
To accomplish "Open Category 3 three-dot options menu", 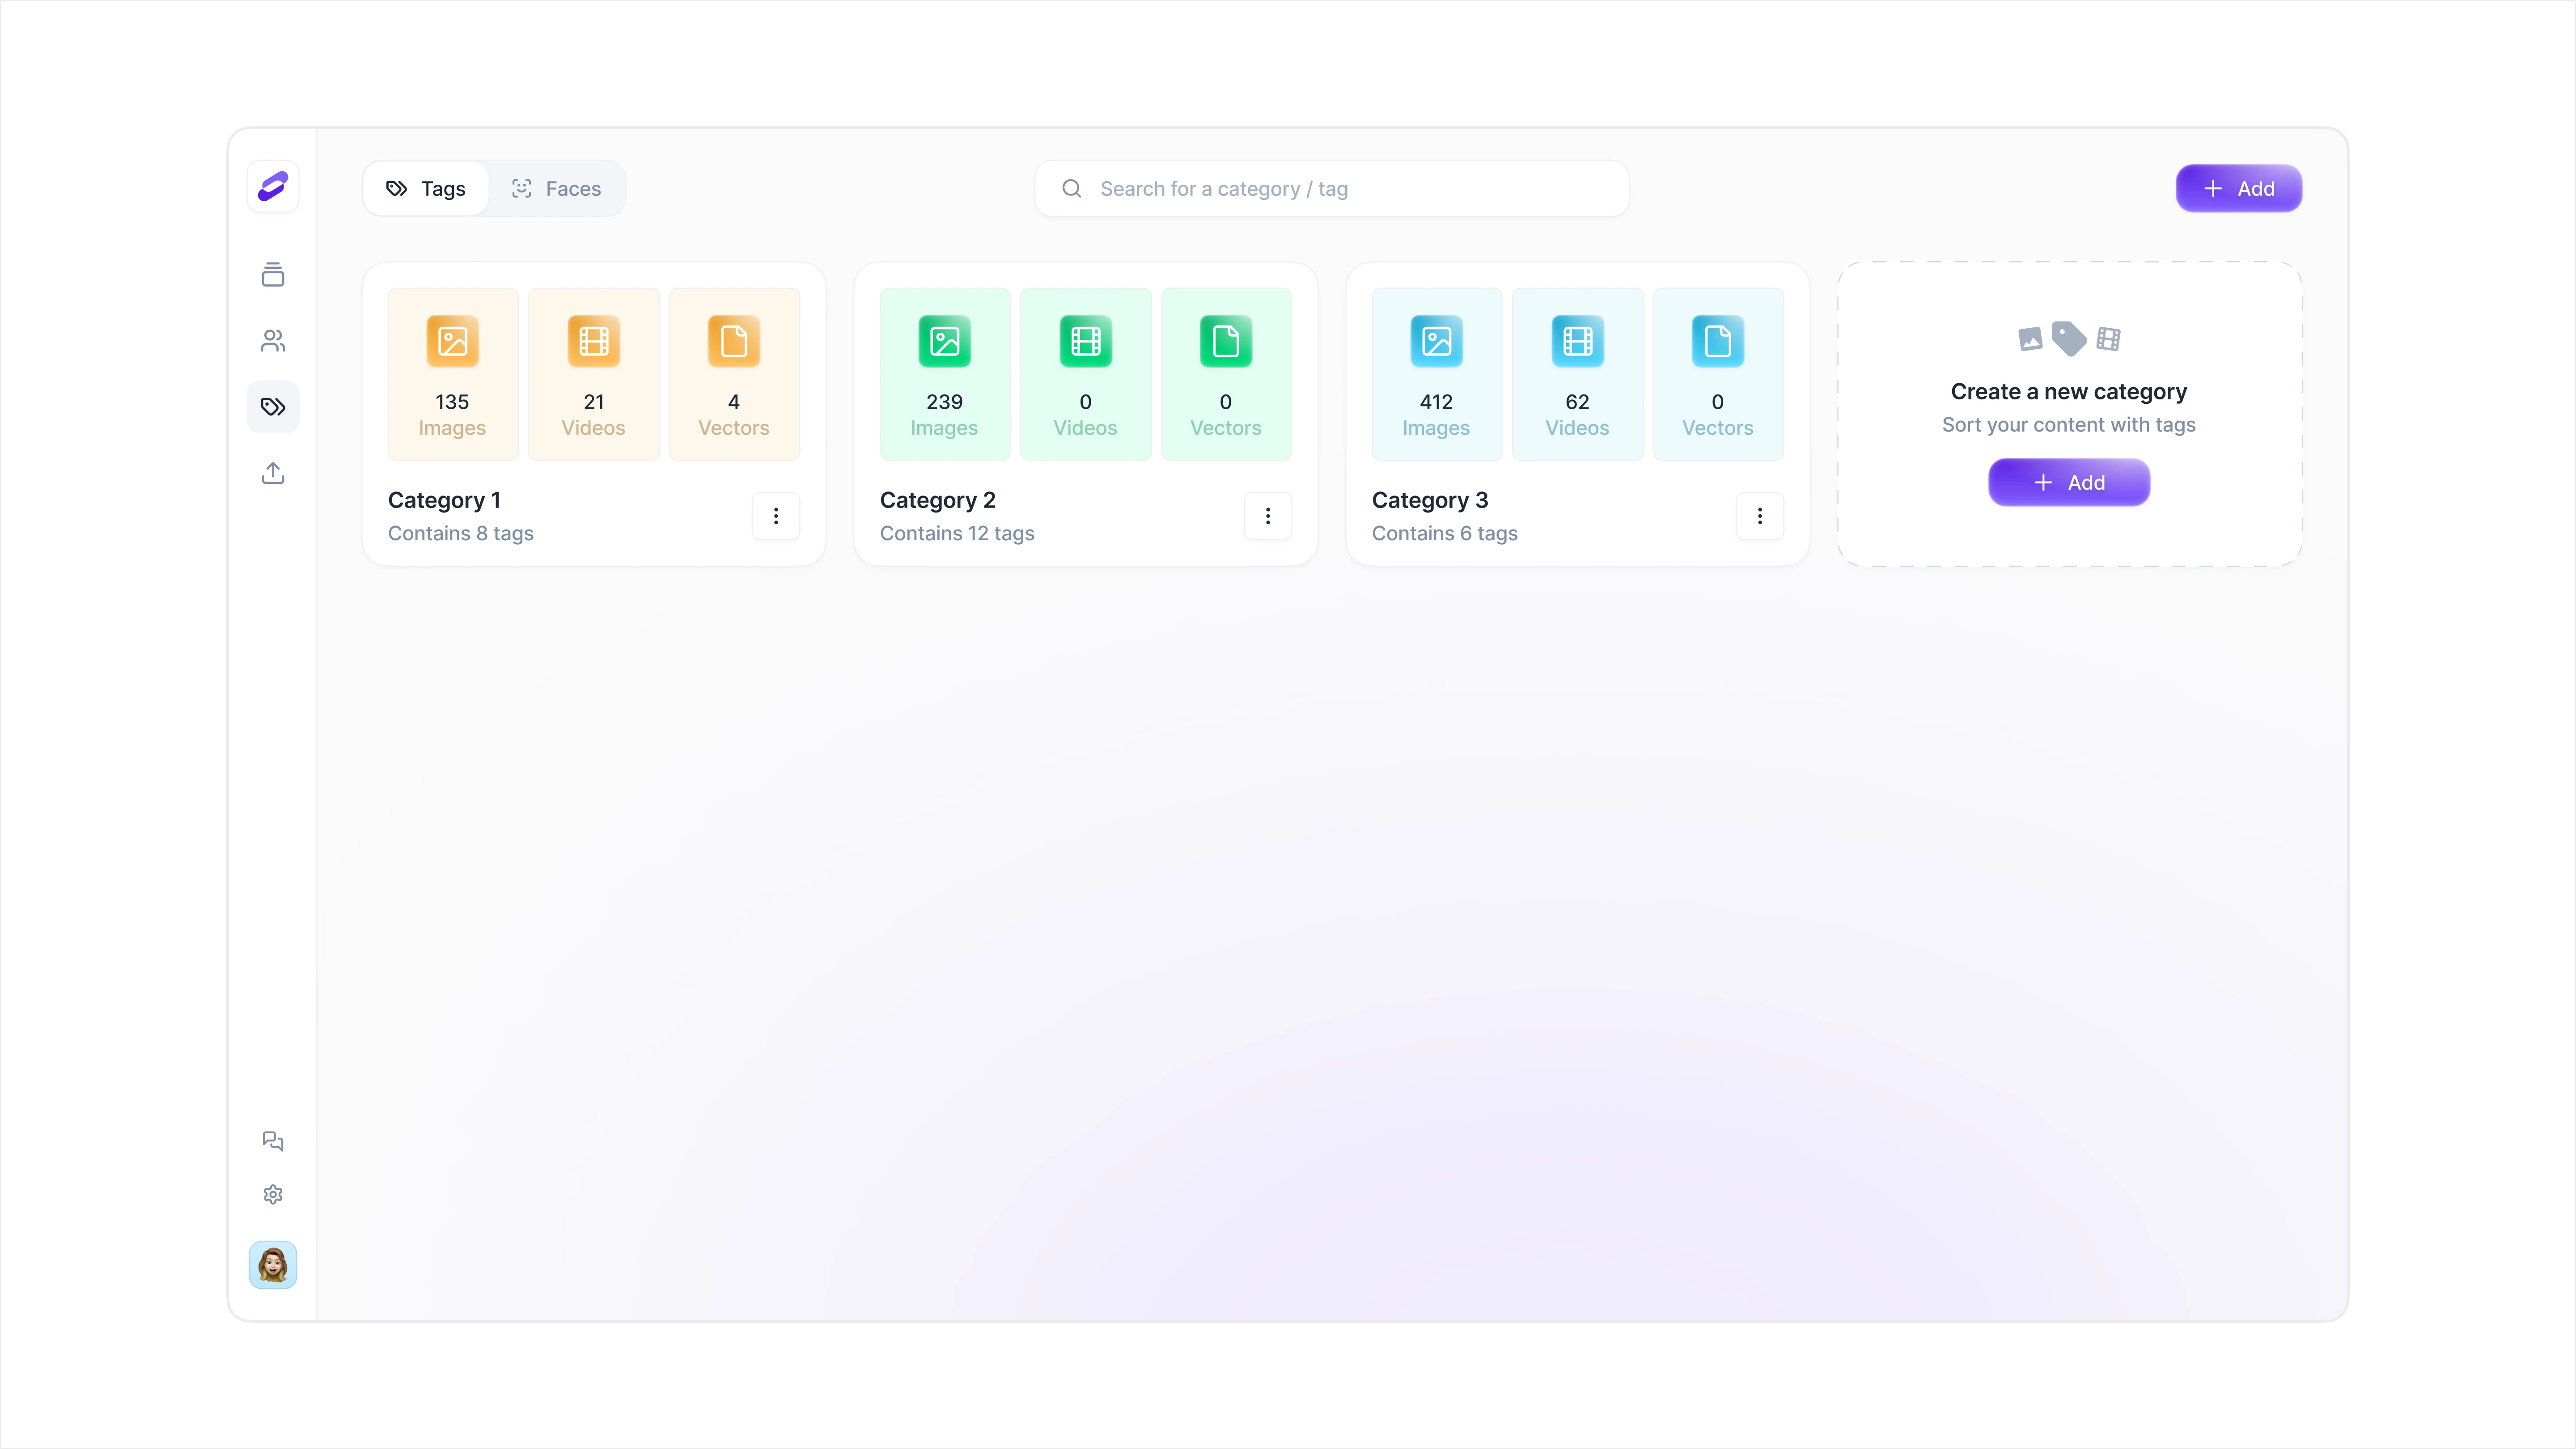I will click(x=1760, y=516).
